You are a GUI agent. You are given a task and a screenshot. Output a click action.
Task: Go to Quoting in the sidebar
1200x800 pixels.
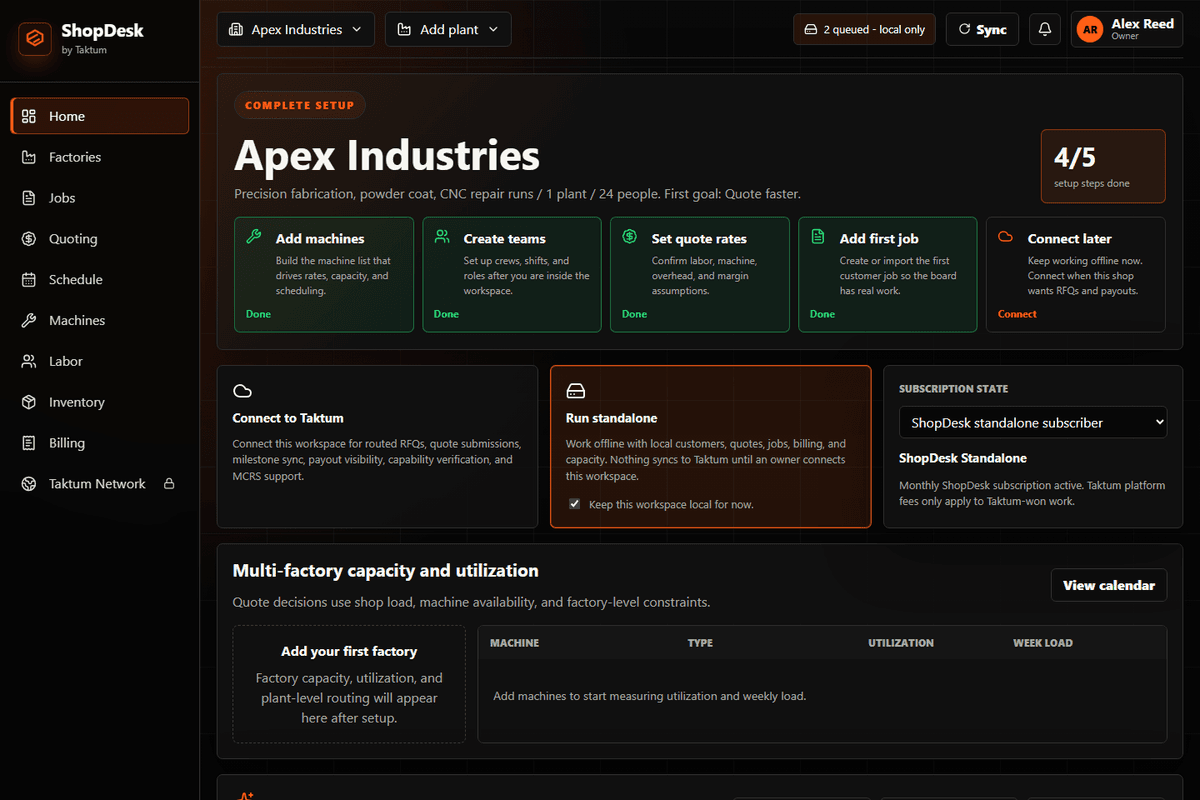100,239
